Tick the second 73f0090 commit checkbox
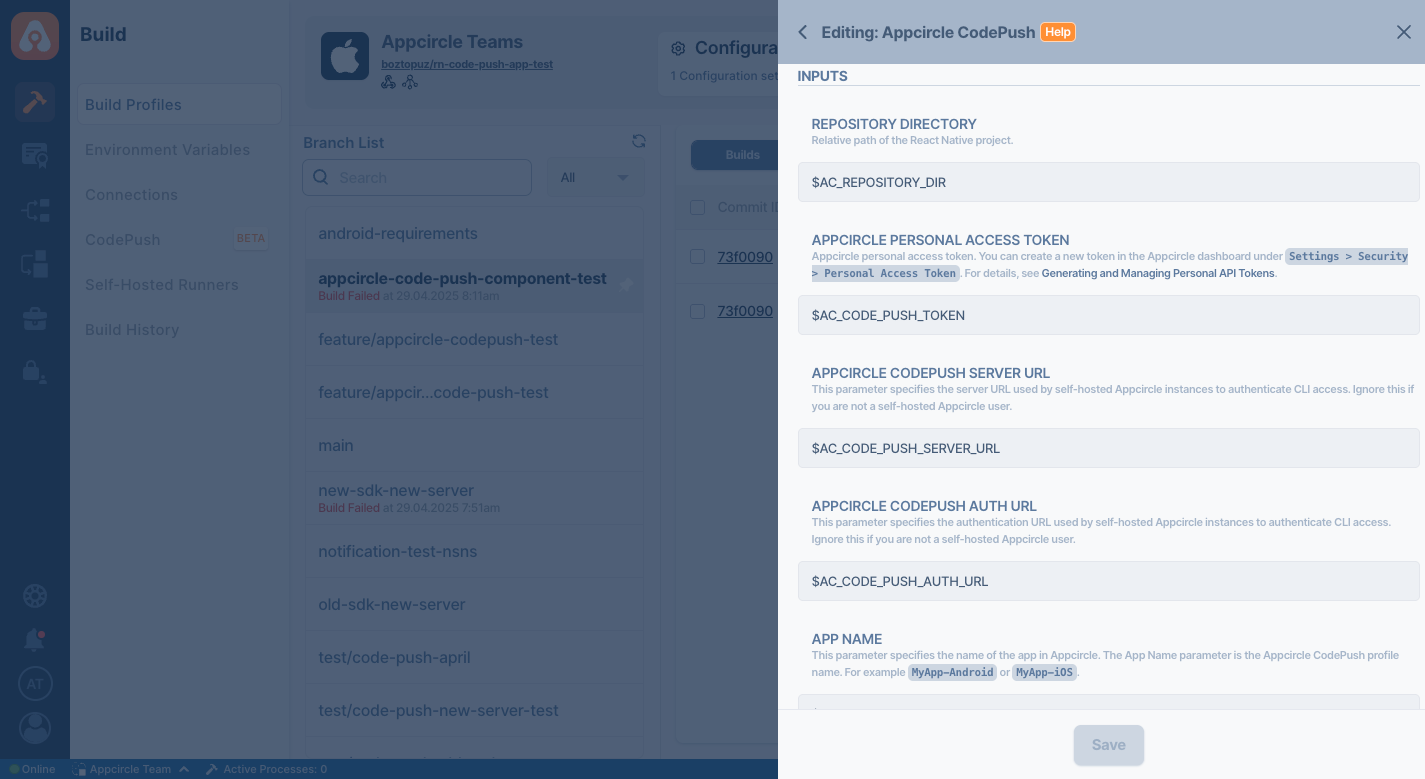 (698, 311)
